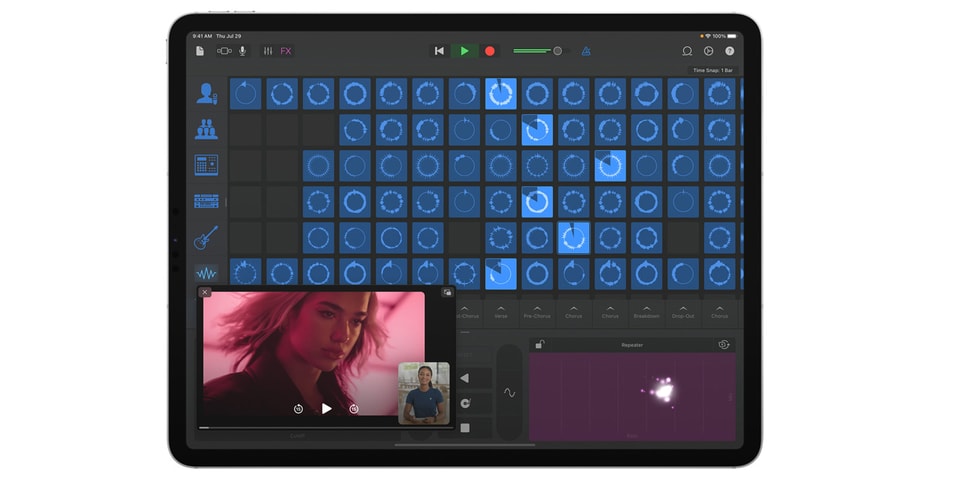Select the drum machine track
The image size is (960, 480).
tap(206, 165)
